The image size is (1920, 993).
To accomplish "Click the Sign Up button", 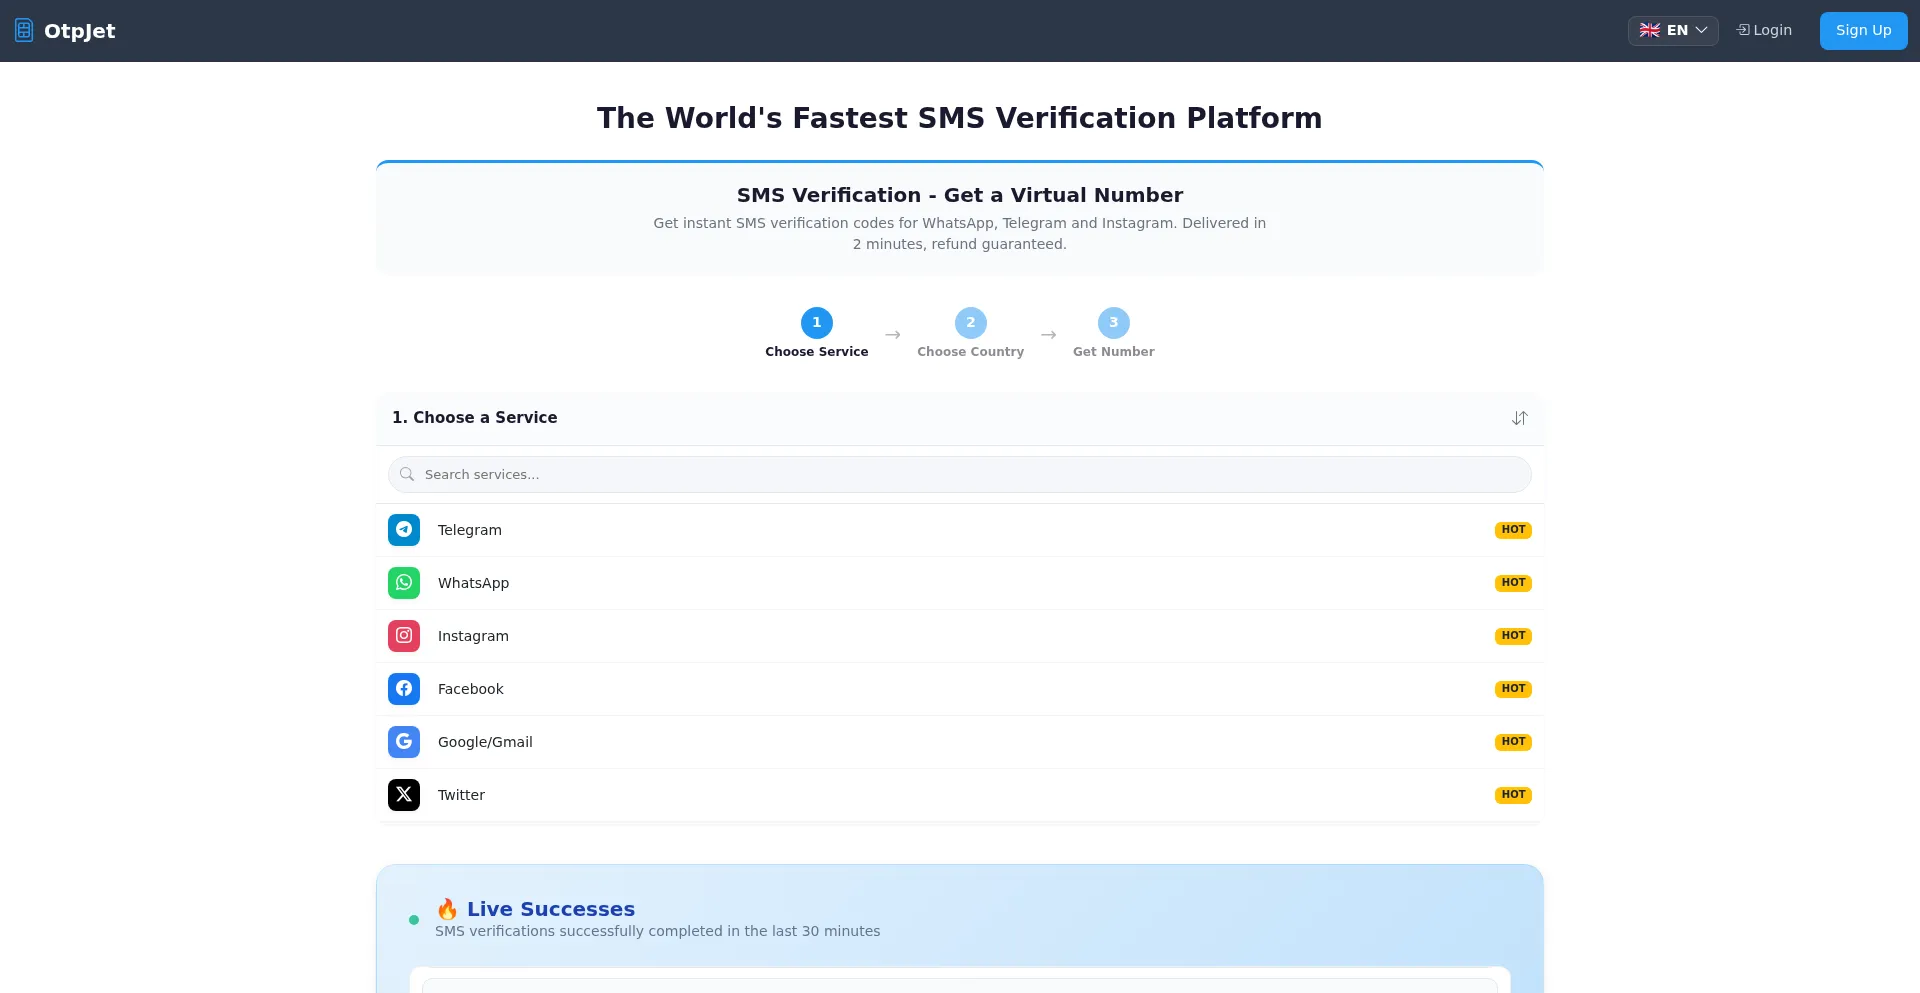I will pos(1863,30).
